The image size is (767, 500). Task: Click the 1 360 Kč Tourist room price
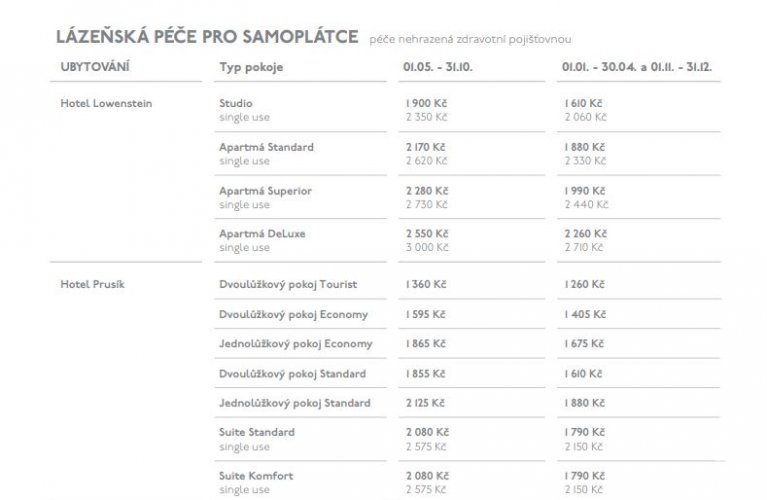[426, 284]
